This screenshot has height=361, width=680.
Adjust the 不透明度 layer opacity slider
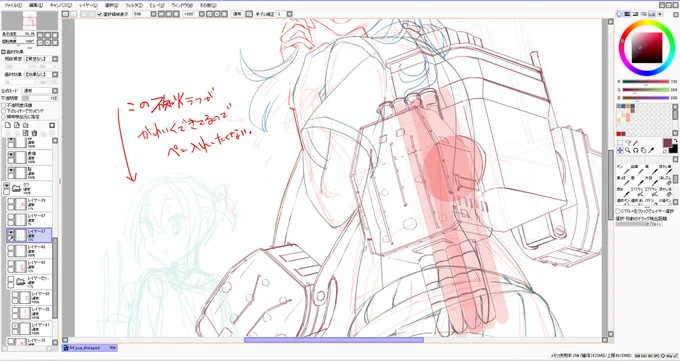(x=39, y=98)
